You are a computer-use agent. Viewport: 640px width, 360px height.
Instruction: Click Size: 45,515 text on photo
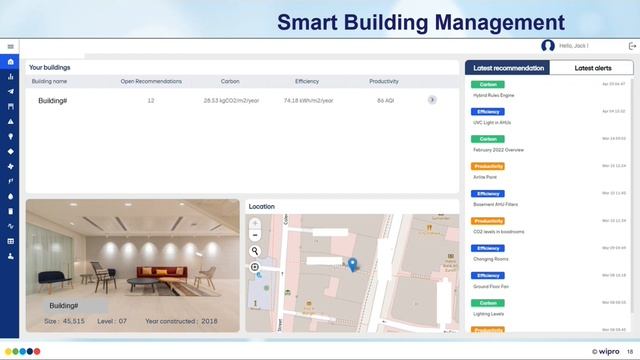point(64,321)
